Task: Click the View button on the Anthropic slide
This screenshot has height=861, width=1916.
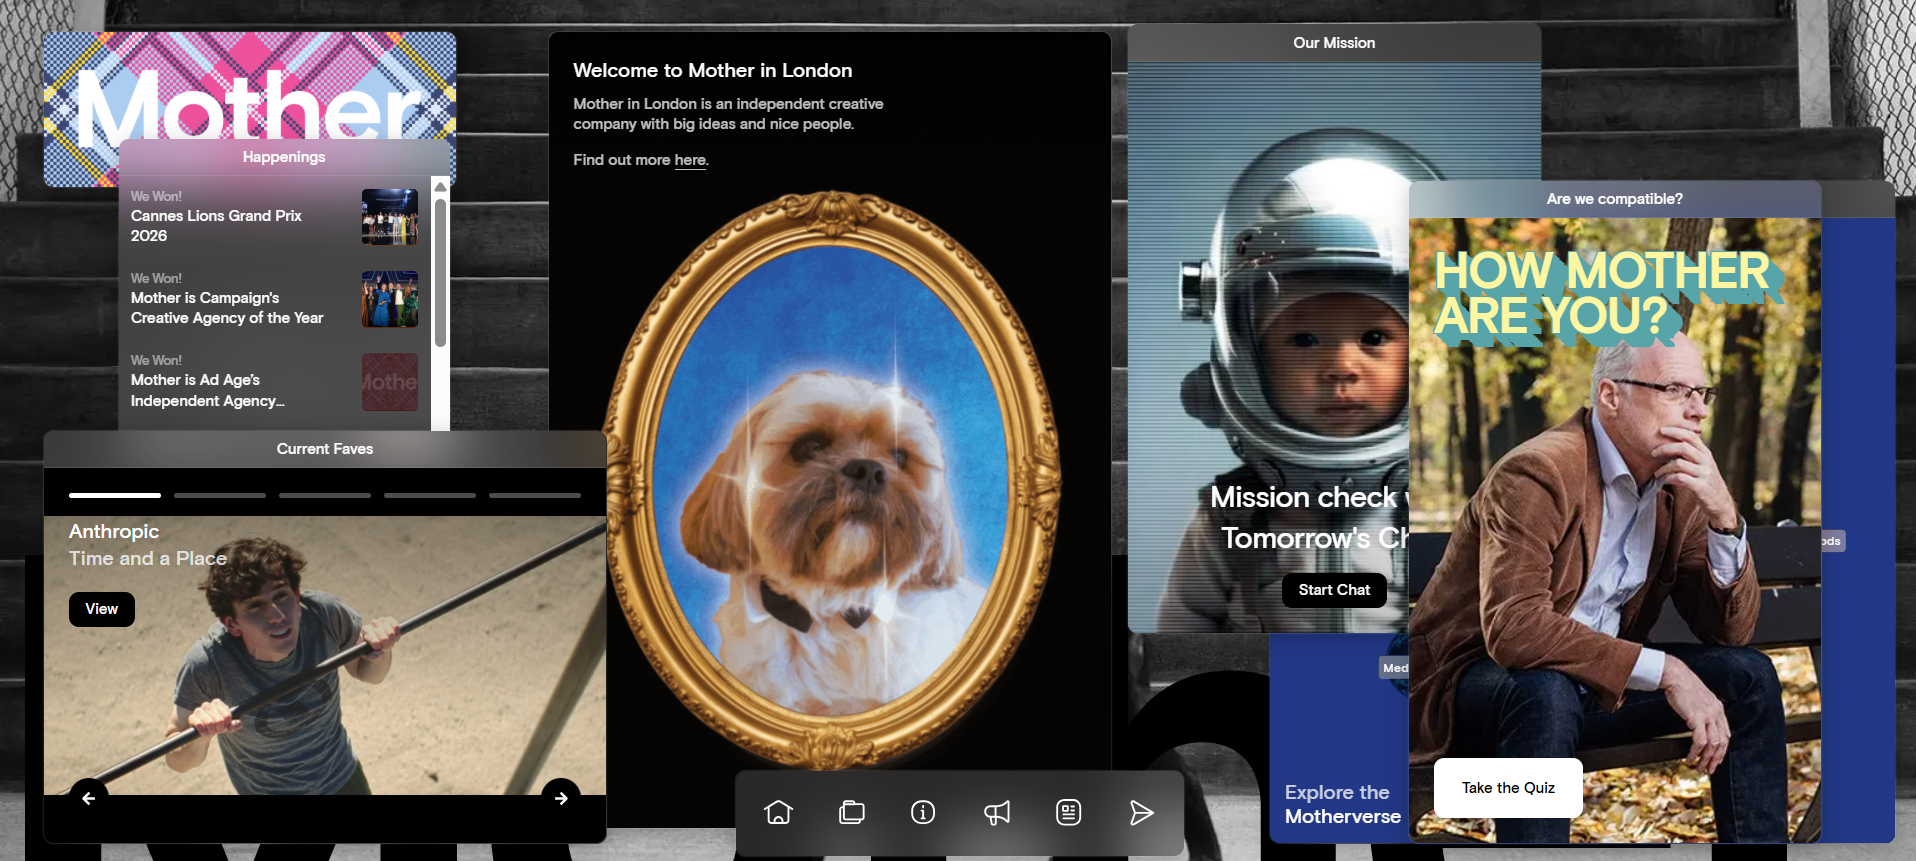Action: point(102,609)
